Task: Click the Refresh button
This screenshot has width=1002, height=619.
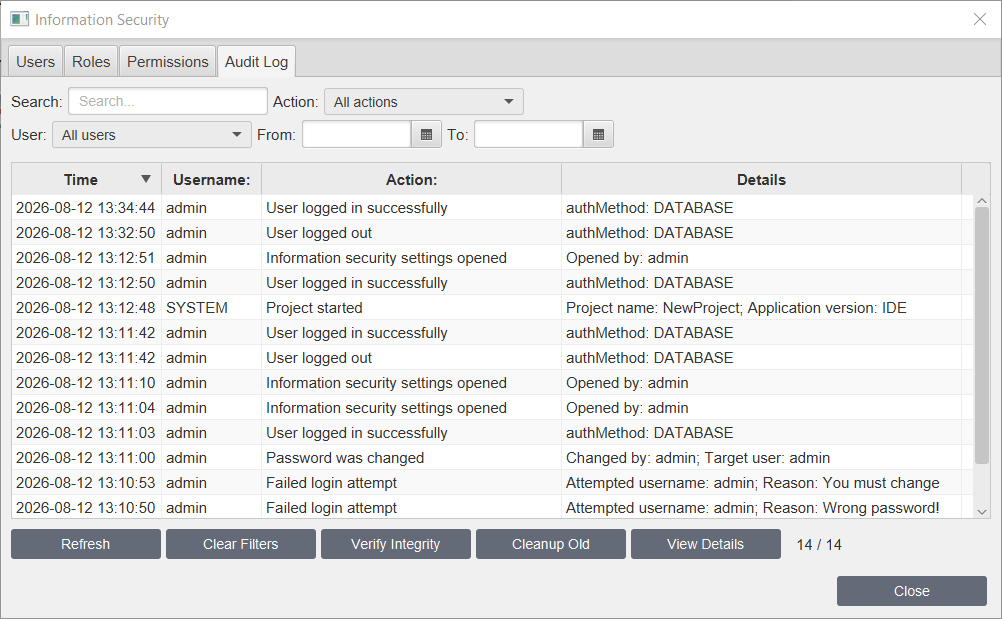Action: tap(86, 544)
